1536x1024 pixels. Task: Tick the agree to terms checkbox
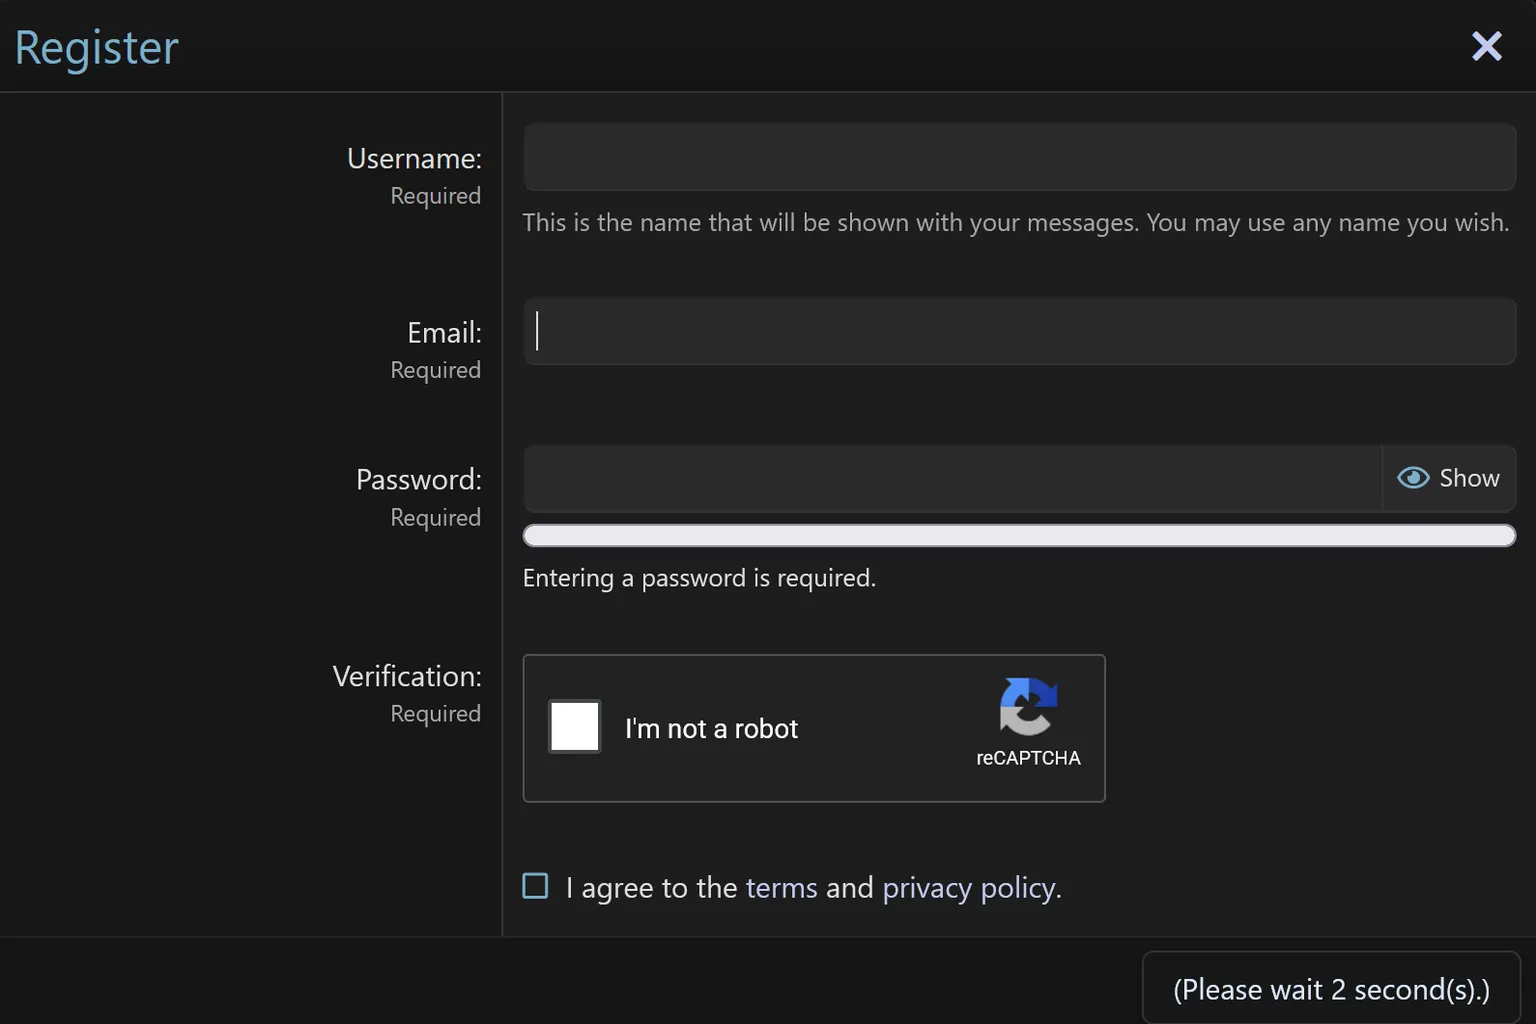pyautogui.click(x=536, y=886)
